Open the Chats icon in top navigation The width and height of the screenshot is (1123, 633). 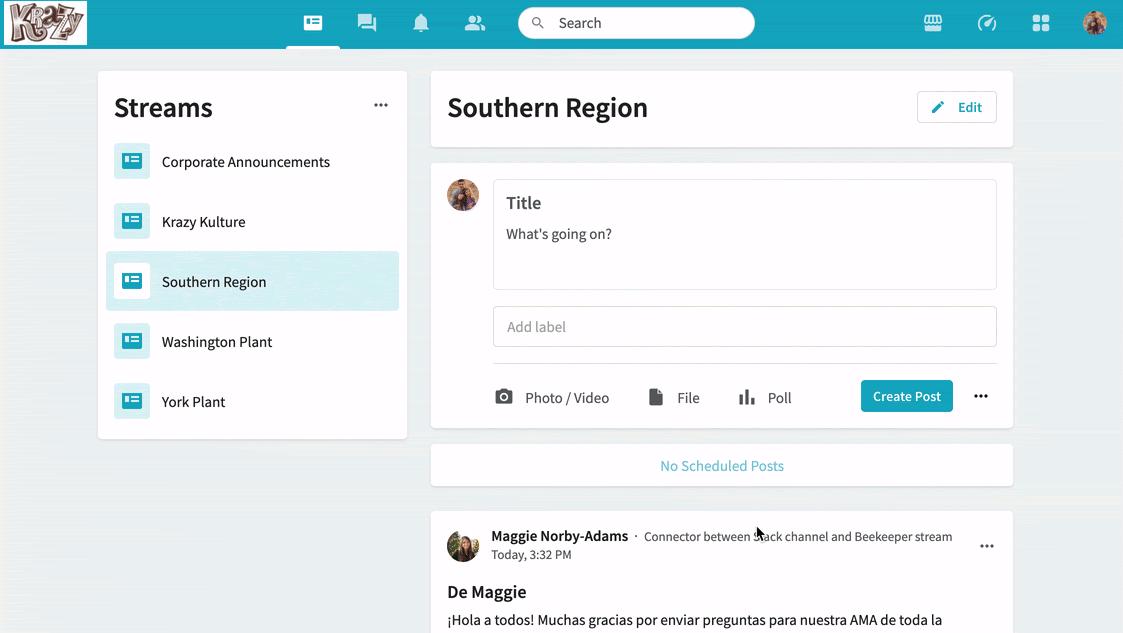tap(367, 23)
